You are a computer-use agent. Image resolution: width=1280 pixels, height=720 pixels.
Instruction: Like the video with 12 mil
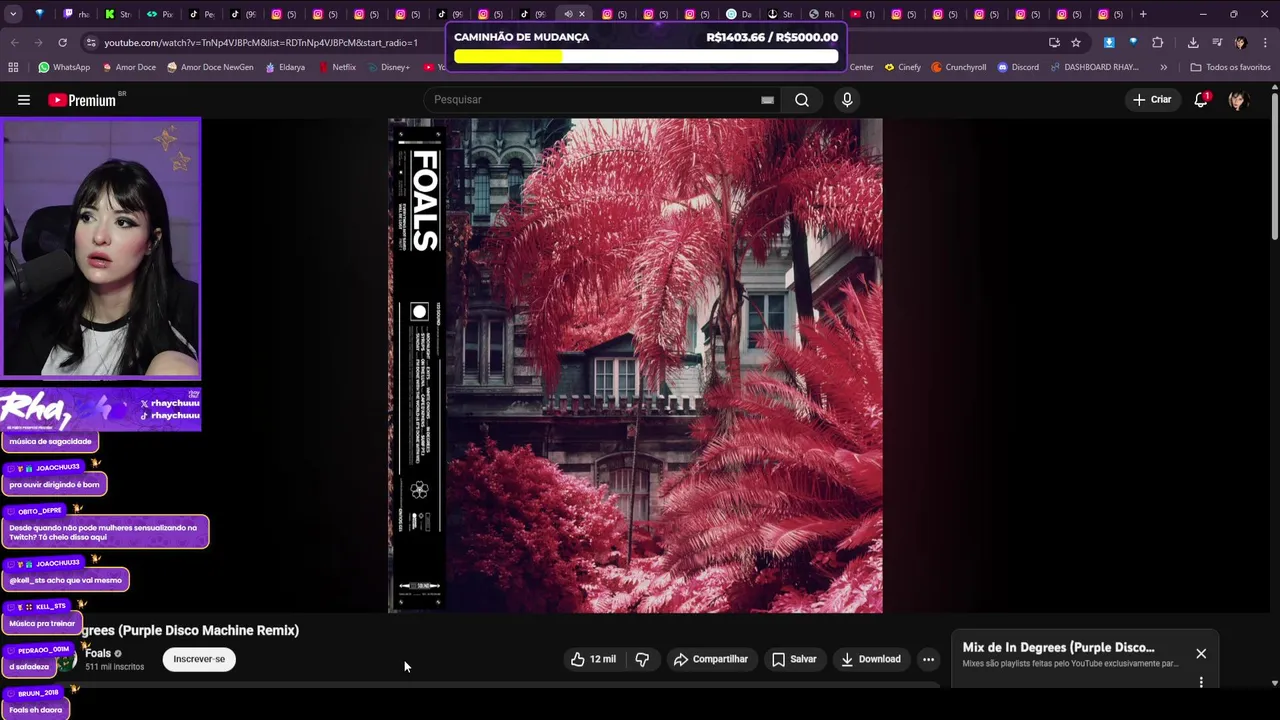click(x=593, y=659)
